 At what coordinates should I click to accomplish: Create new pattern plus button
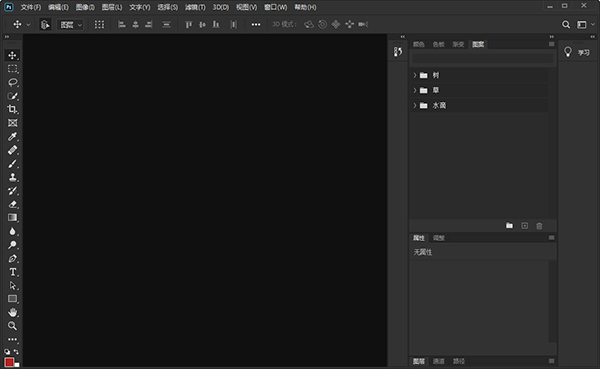(525, 225)
